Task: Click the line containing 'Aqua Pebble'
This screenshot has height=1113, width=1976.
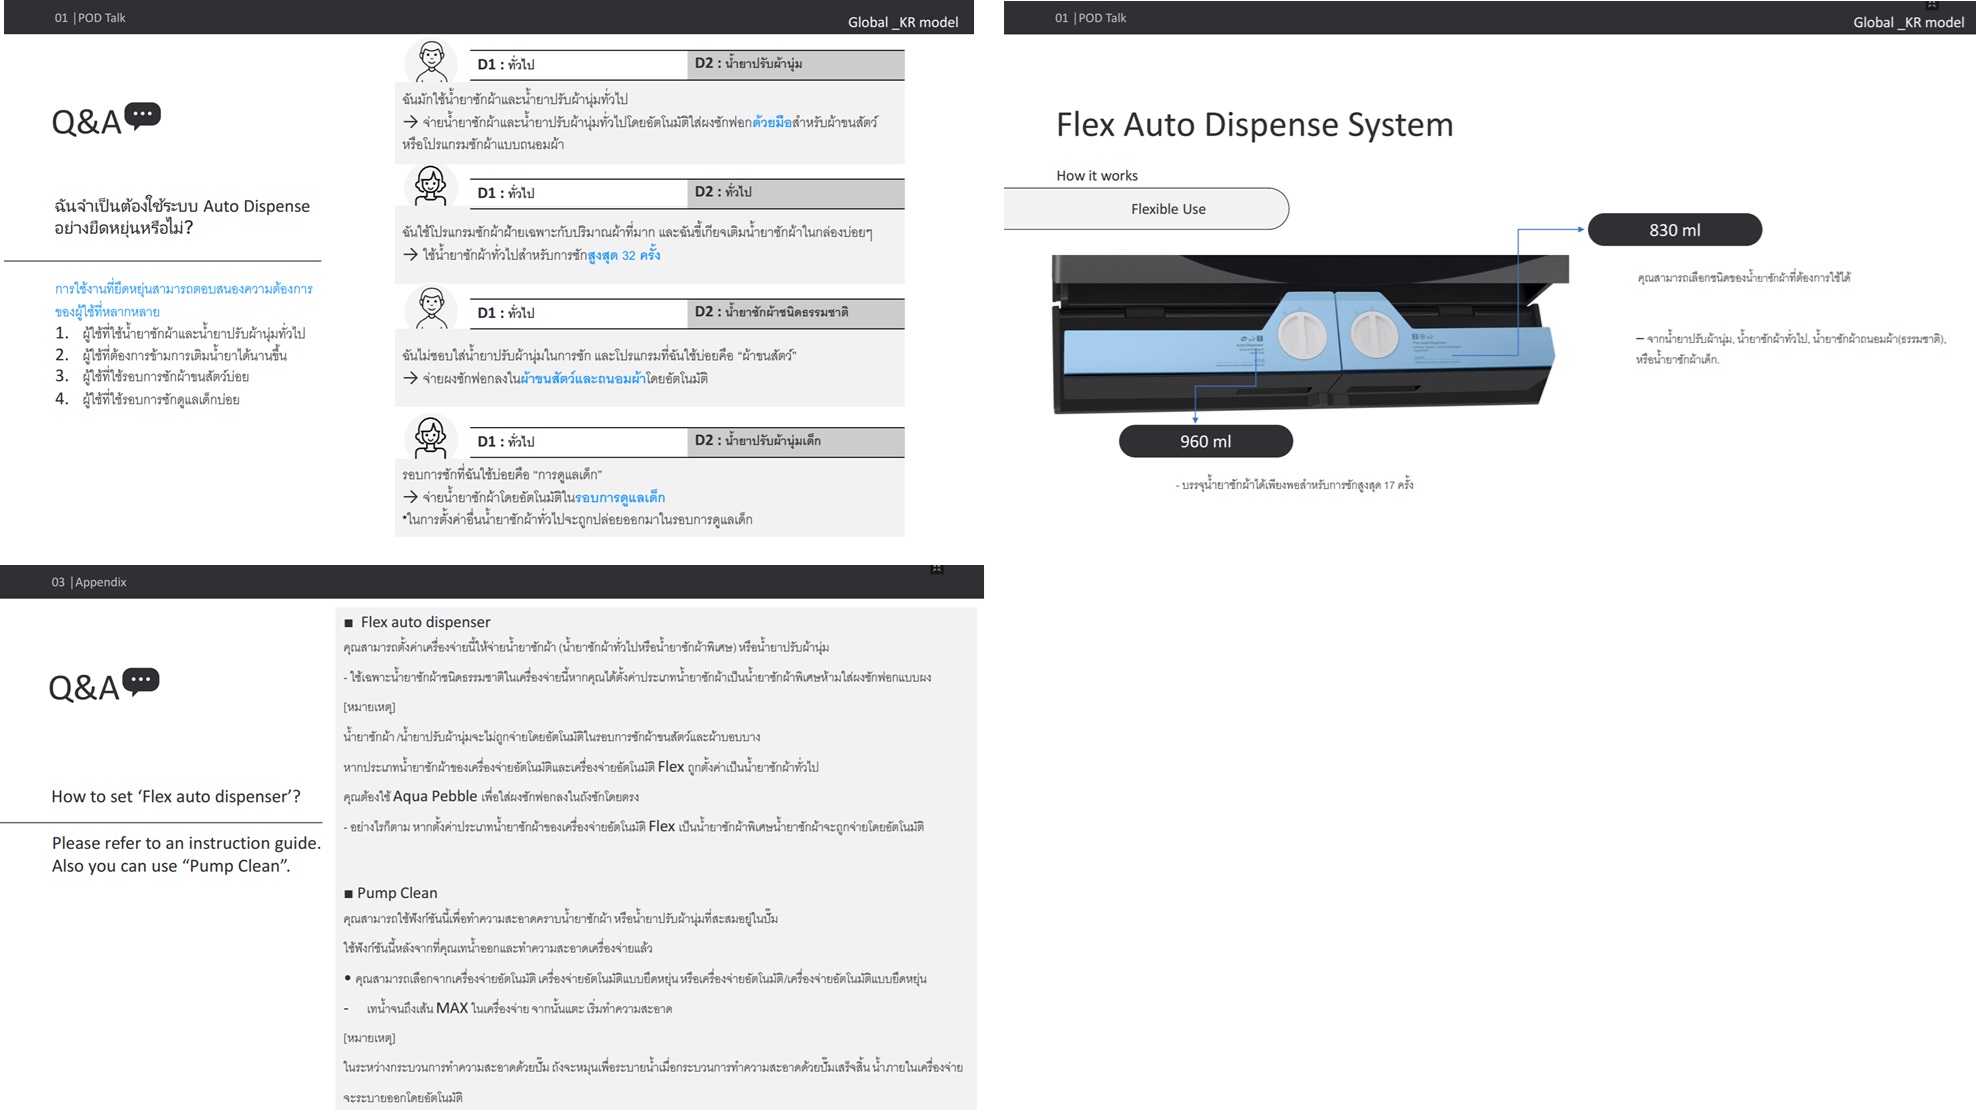Action: pyautogui.click(x=491, y=797)
